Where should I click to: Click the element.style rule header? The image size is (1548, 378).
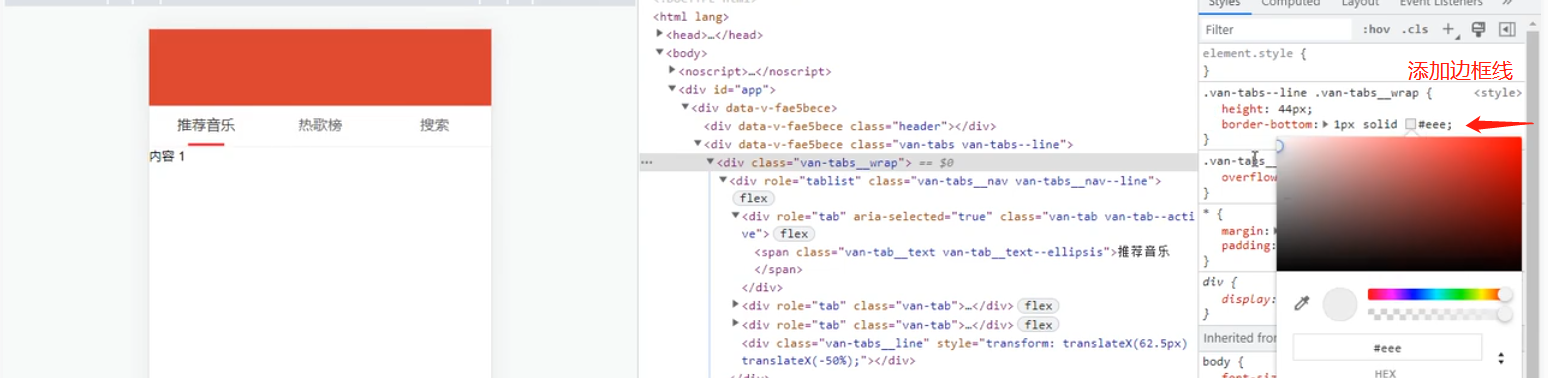click(1254, 53)
